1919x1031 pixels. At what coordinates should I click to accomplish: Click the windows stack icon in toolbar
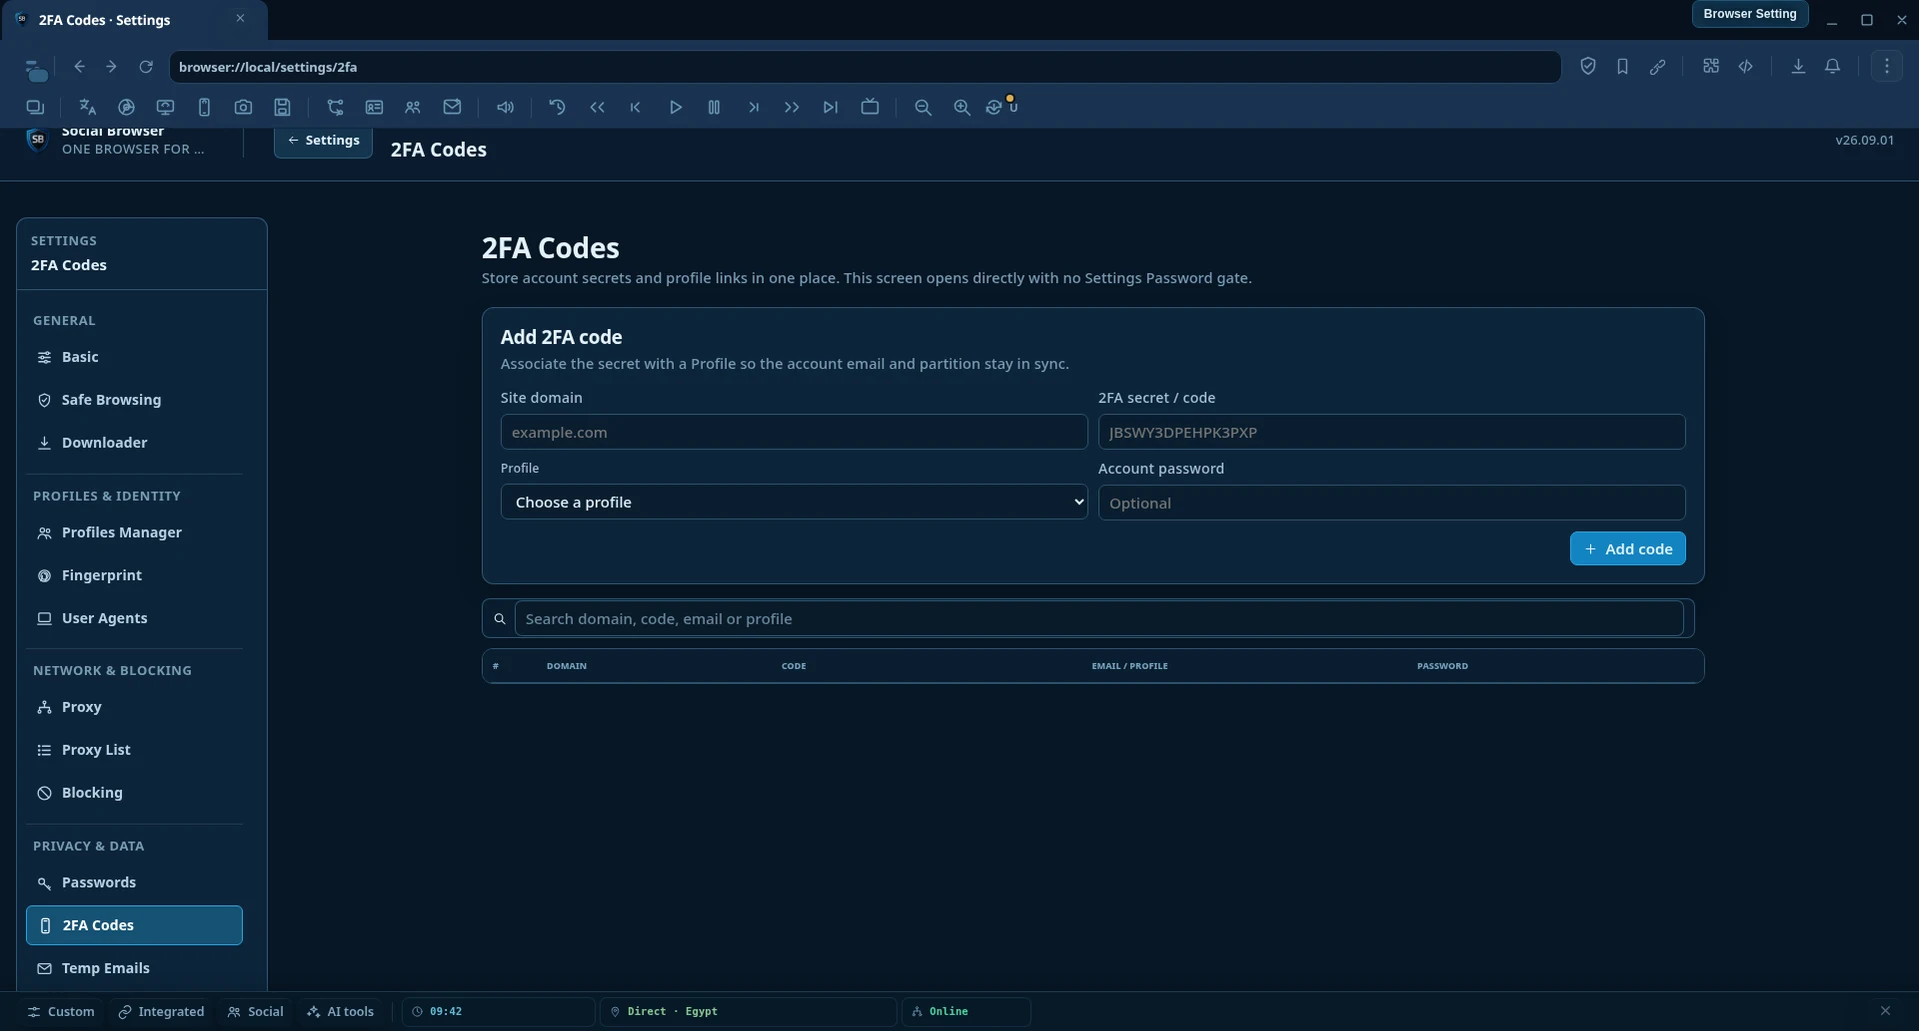(35, 107)
